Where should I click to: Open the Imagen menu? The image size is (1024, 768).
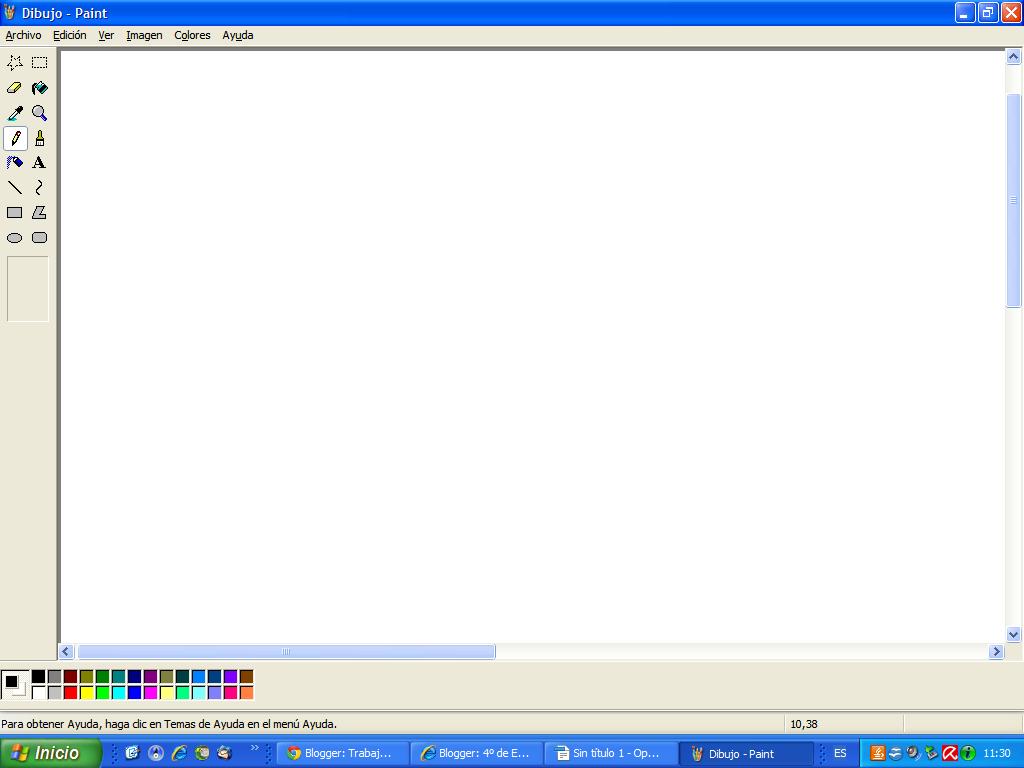point(144,35)
